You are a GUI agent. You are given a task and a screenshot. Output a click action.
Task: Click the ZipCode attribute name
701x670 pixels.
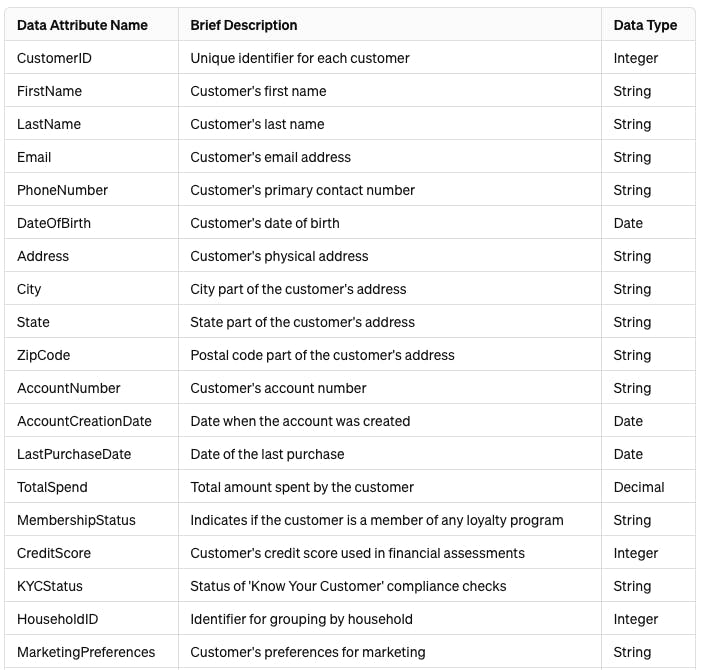point(43,355)
